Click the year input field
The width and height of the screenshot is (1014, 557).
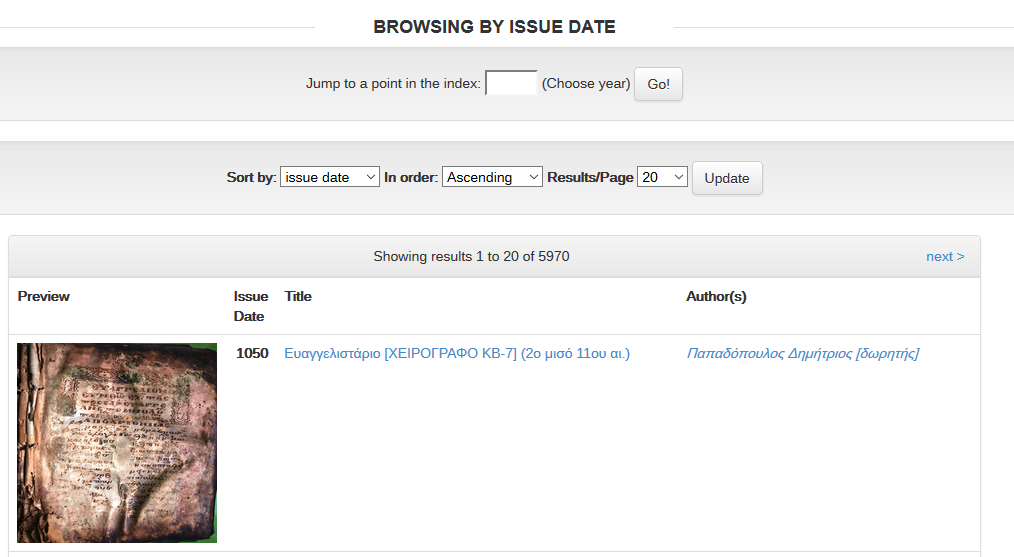tap(511, 83)
